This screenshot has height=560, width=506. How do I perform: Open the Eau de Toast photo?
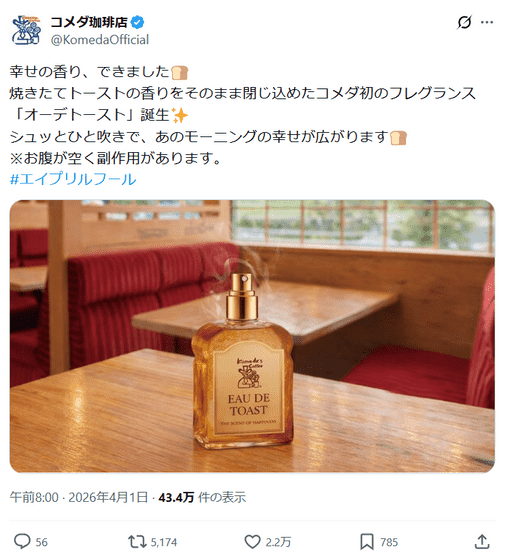tap(252, 336)
